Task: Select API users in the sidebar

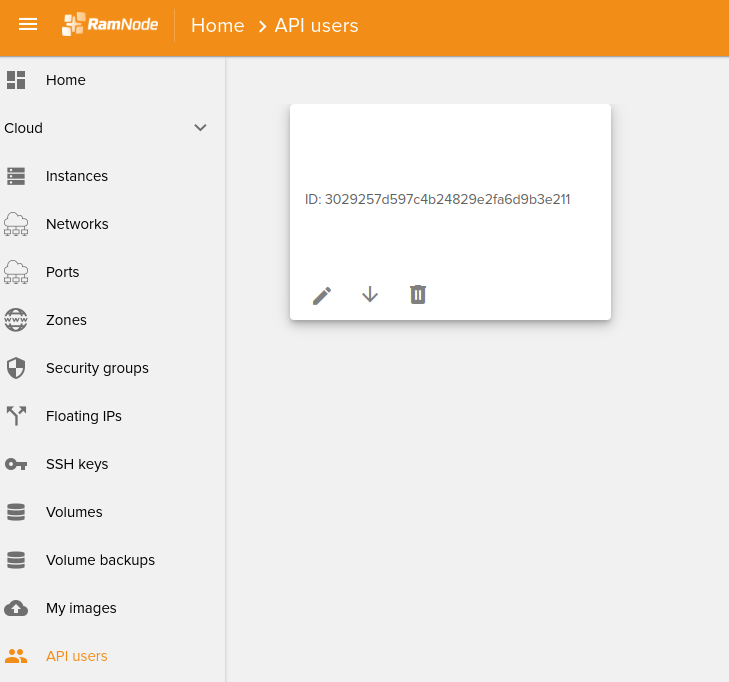Action: [77, 656]
